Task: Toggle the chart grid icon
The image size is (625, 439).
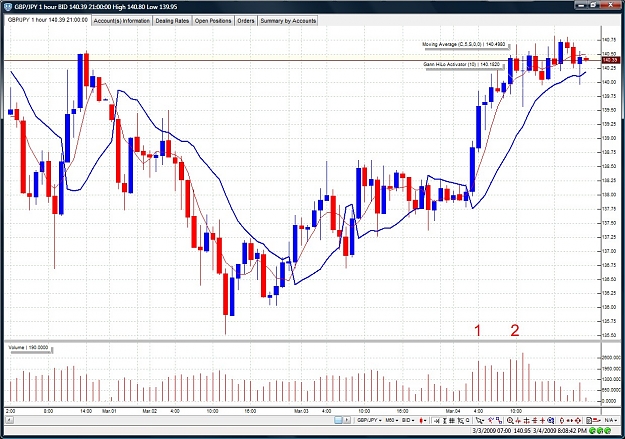Action: tap(452, 420)
